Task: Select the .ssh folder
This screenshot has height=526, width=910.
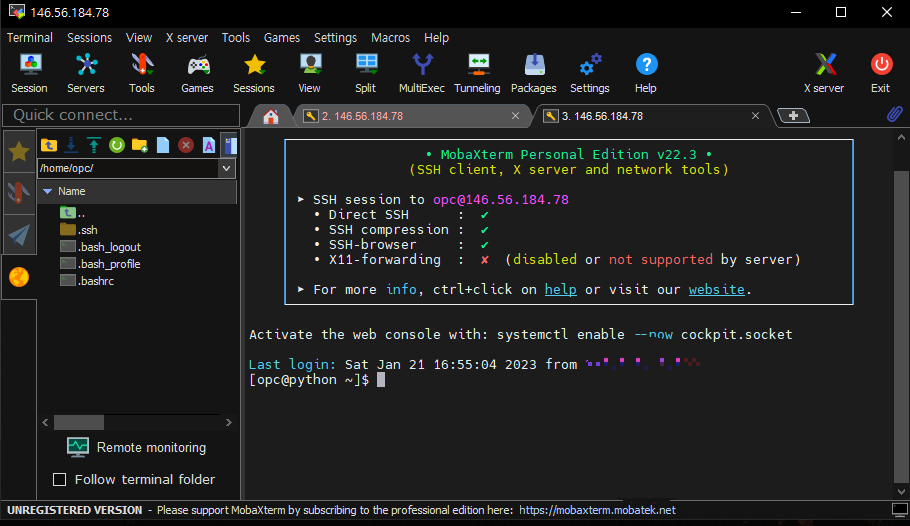Action: (x=79, y=230)
